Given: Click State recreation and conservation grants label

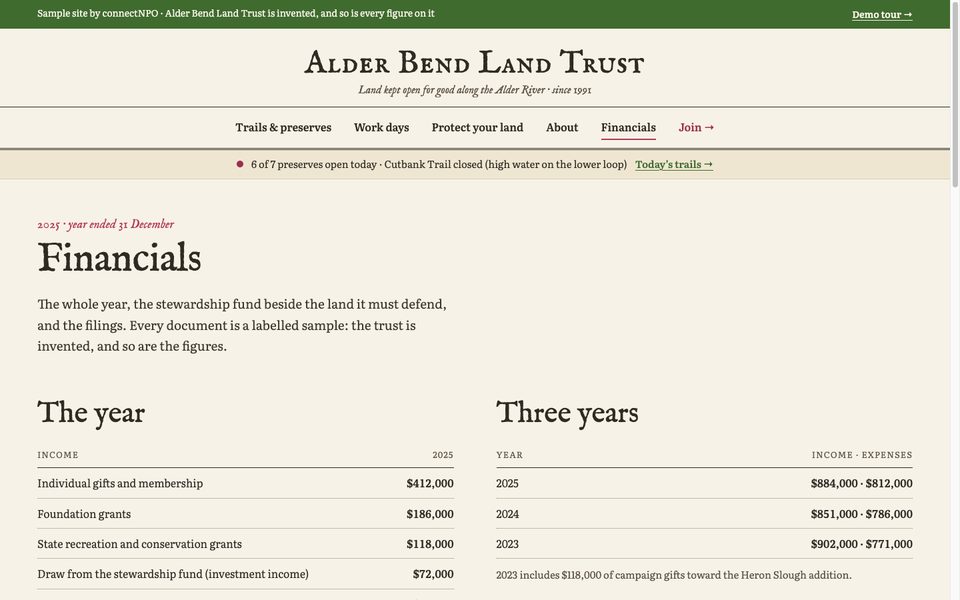Looking at the screenshot, I should coord(140,544).
